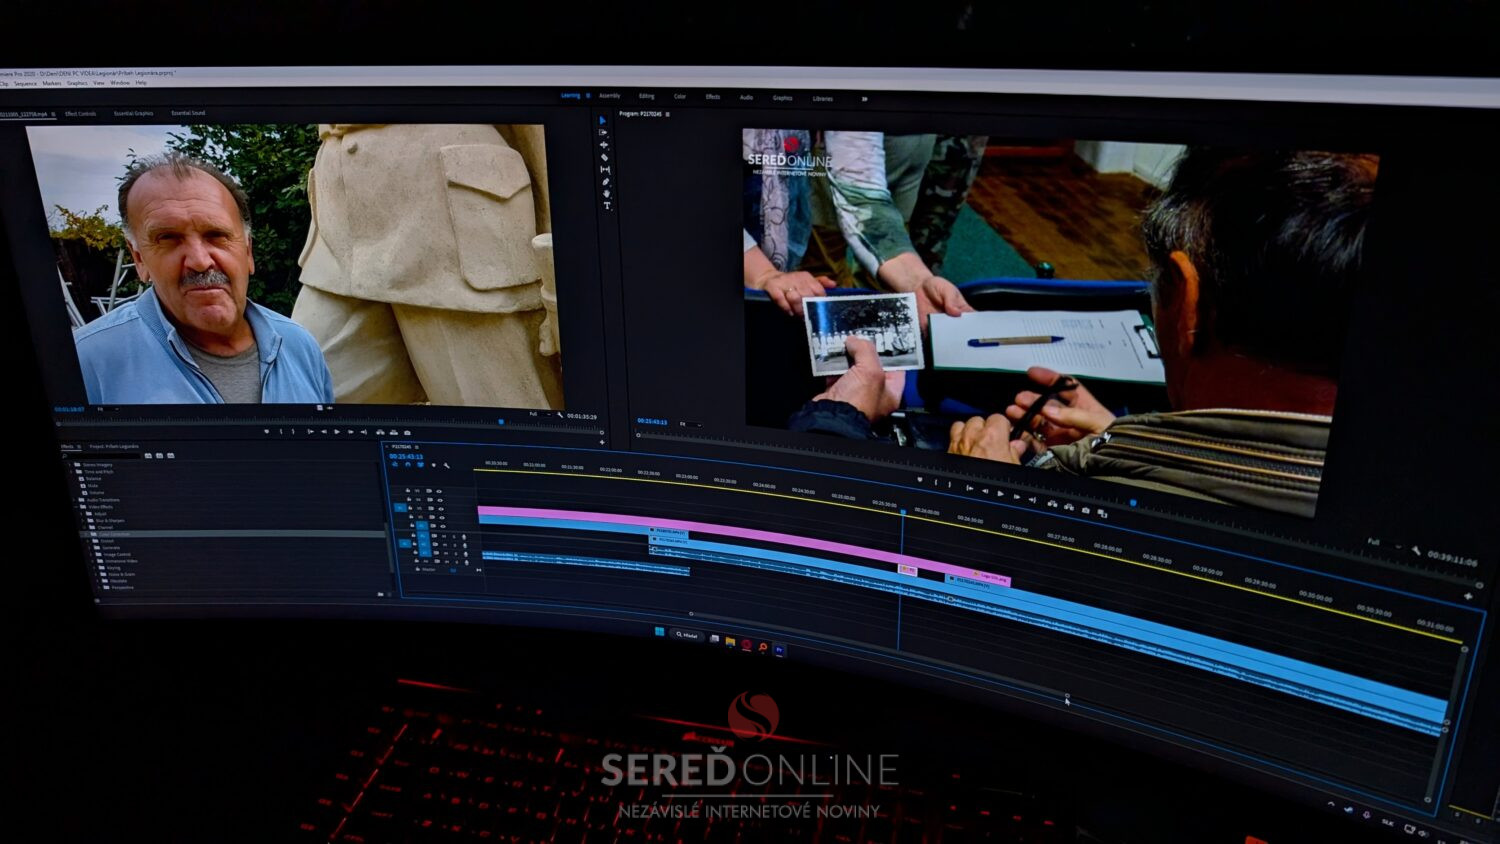Image resolution: width=1500 pixels, height=844 pixels.
Task: Open the Sequence menu
Action: coord(25,83)
